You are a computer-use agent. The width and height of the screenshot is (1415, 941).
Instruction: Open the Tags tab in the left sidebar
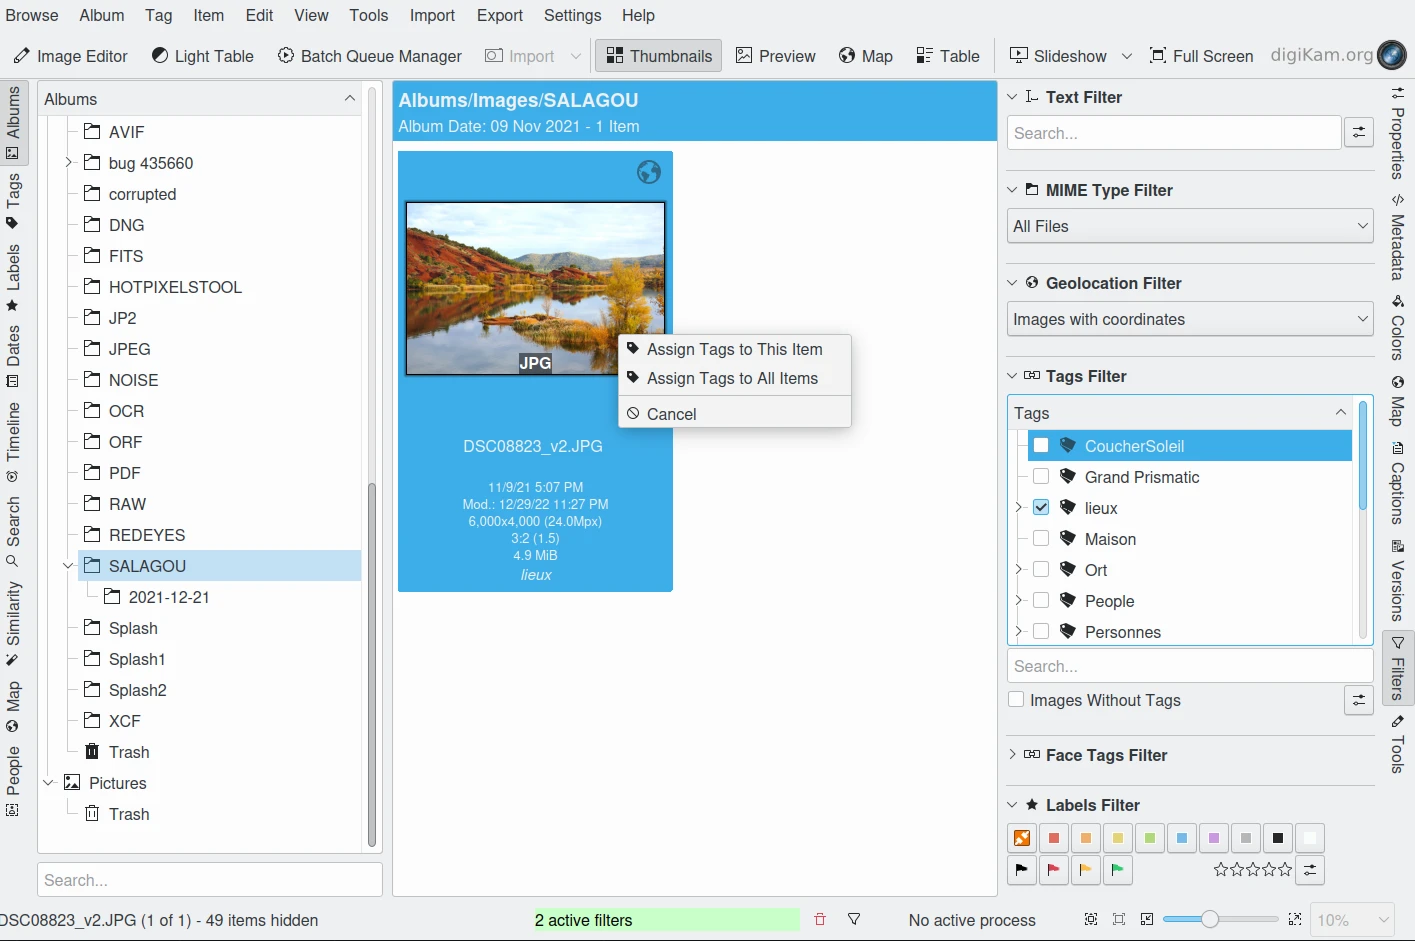click(13, 200)
